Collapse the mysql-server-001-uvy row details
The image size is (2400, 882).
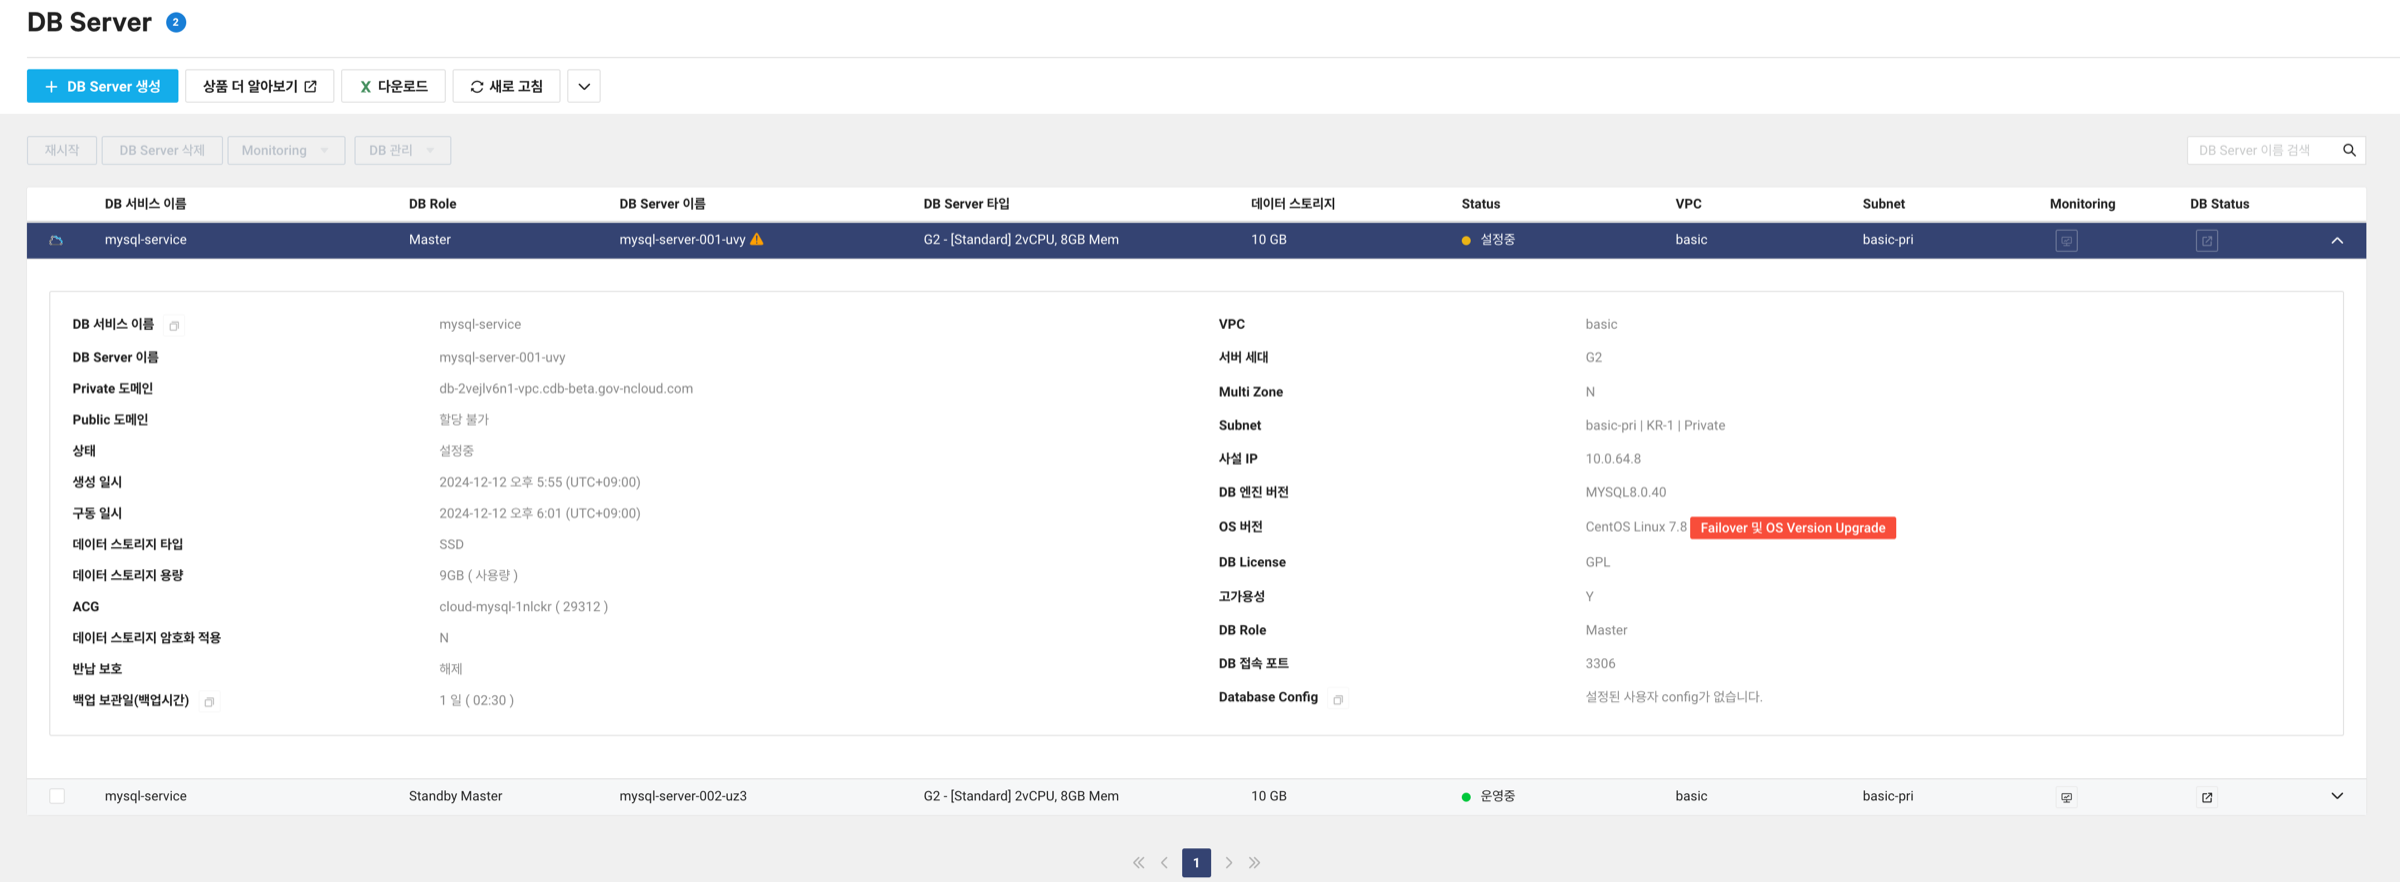(2337, 240)
